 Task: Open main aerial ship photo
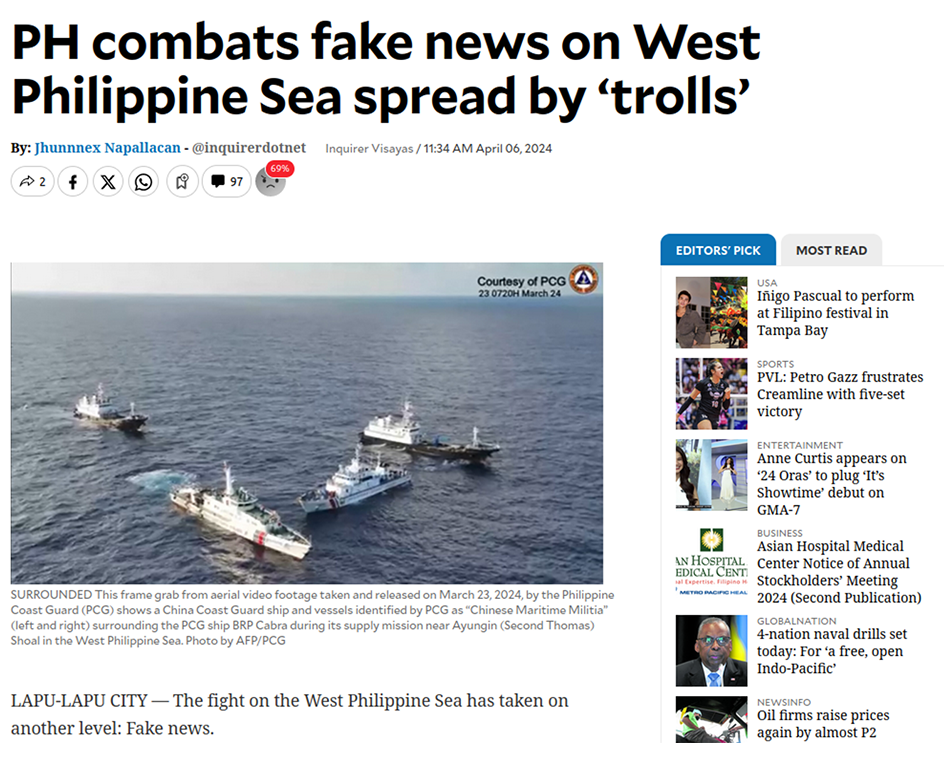[x=306, y=423]
